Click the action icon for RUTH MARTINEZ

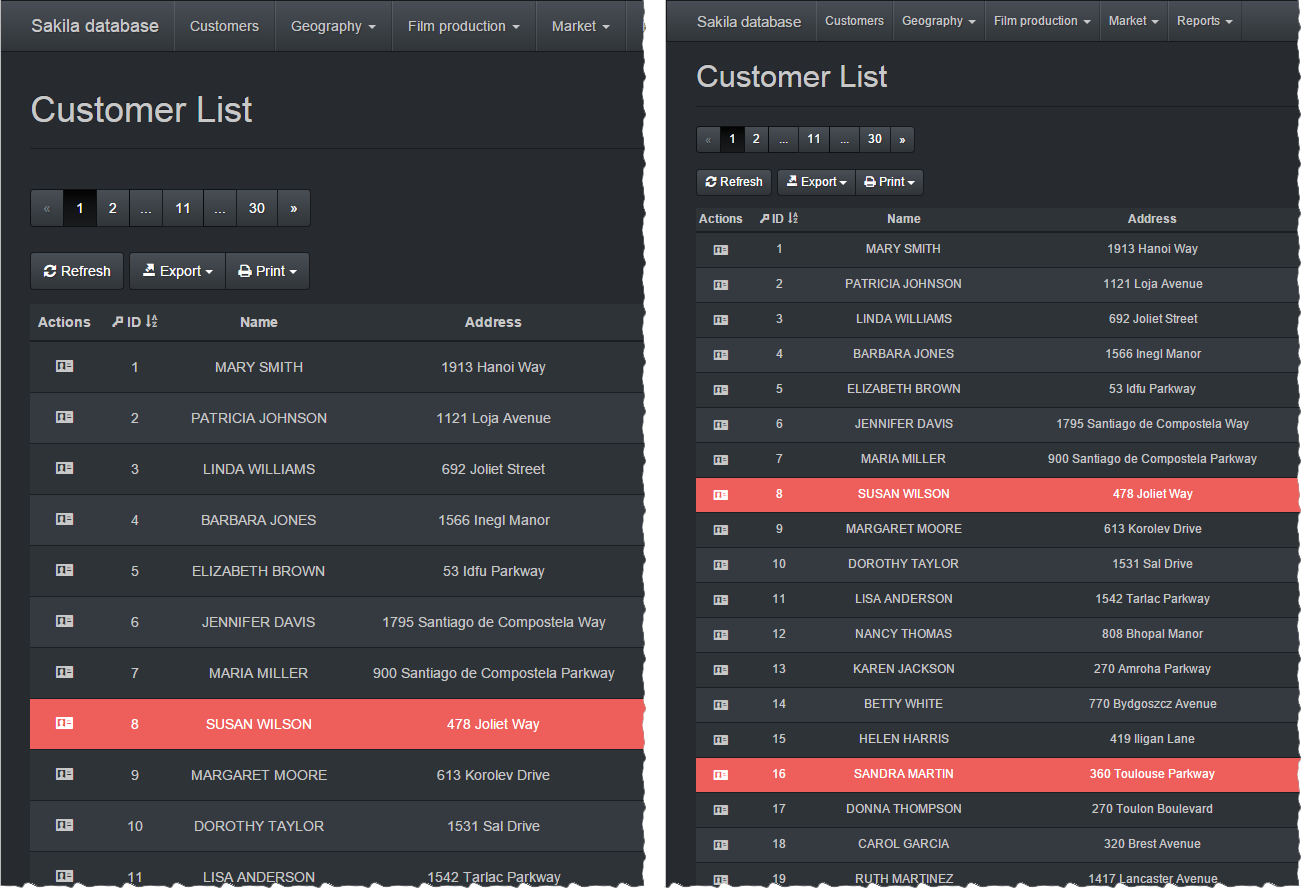point(721,879)
